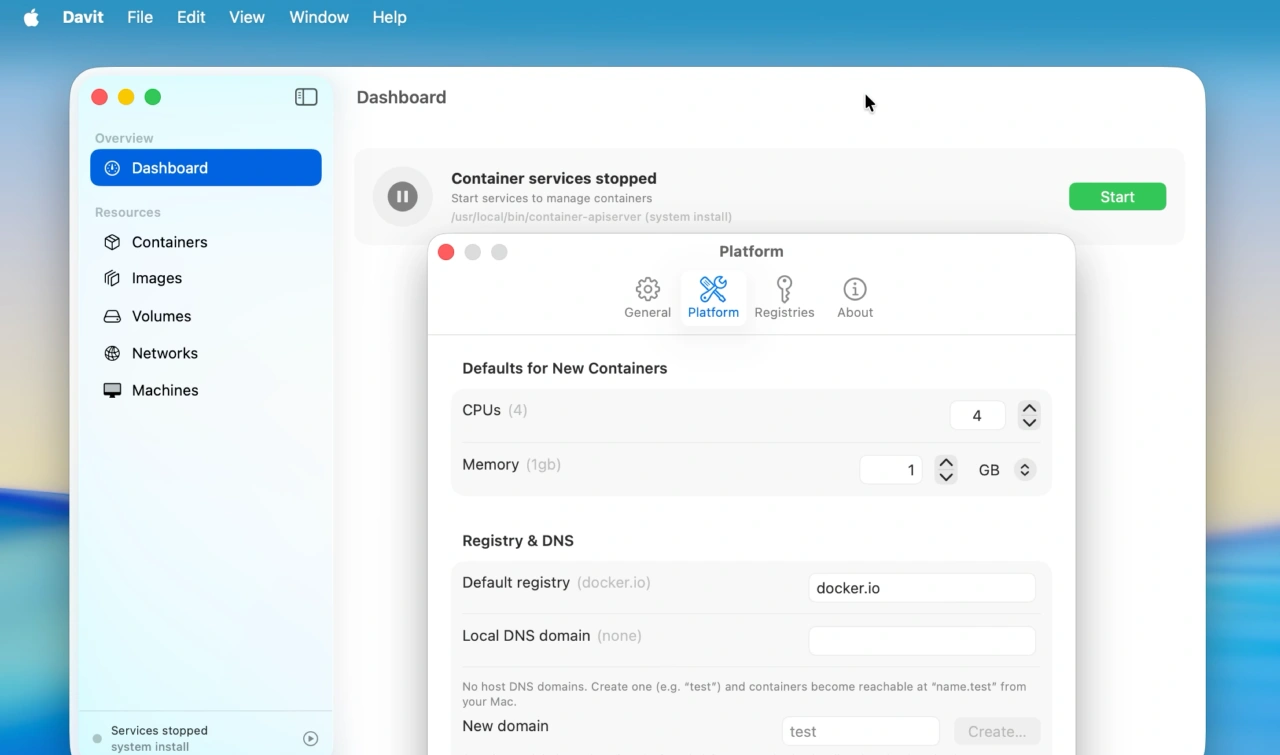This screenshot has width=1280, height=755.
Task: Click the paused services status icon
Action: coord(403,197)
